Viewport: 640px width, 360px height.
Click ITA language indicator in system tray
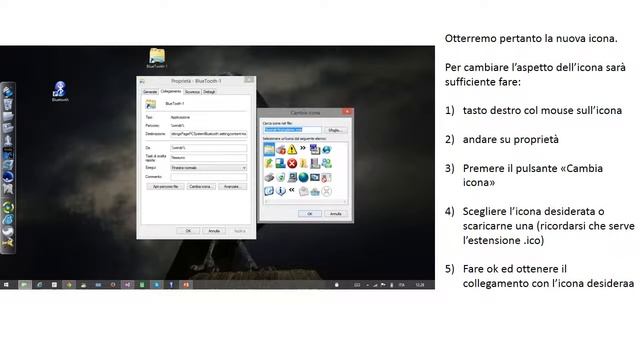pyautogui.click(x=402, y=284)
